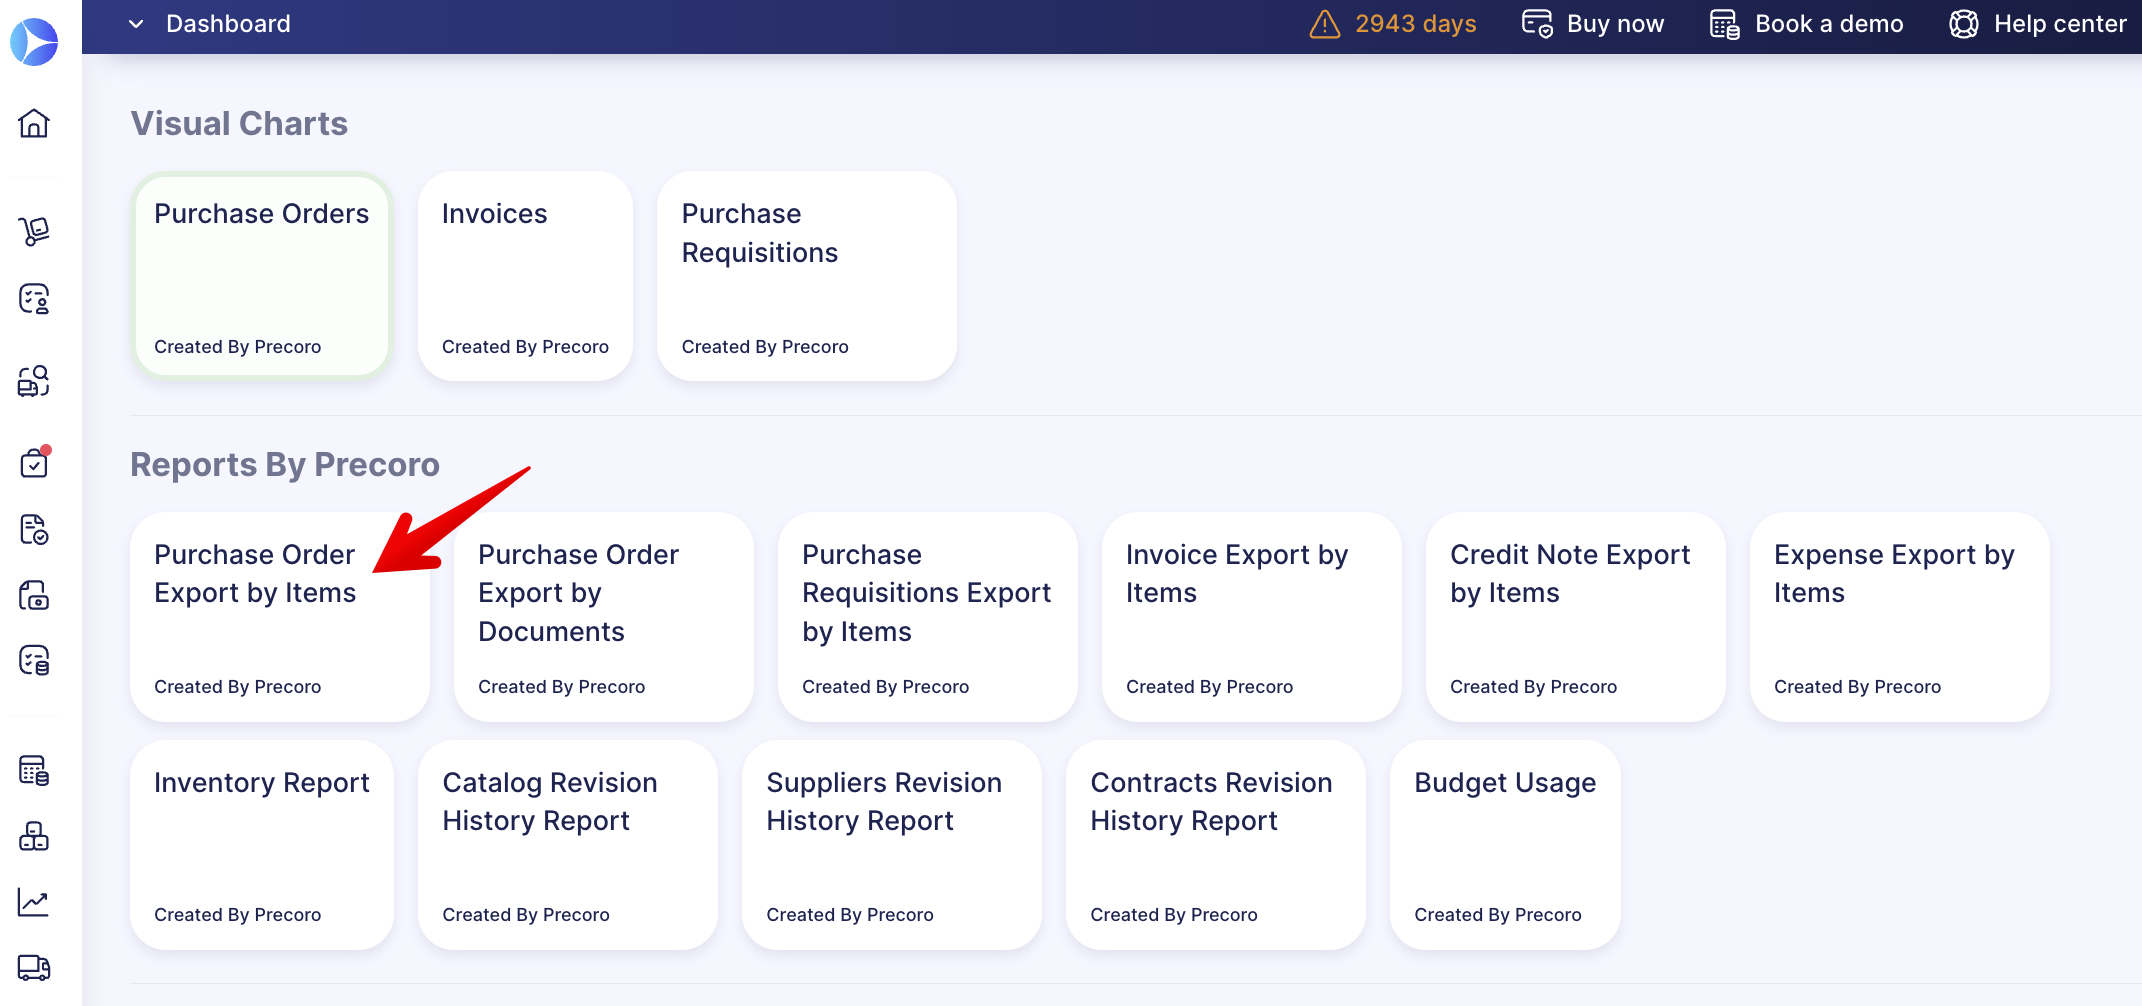Open the delivery truck sidebar icon
Viewport: 2142px width, 1006px height.
[34, 968]
